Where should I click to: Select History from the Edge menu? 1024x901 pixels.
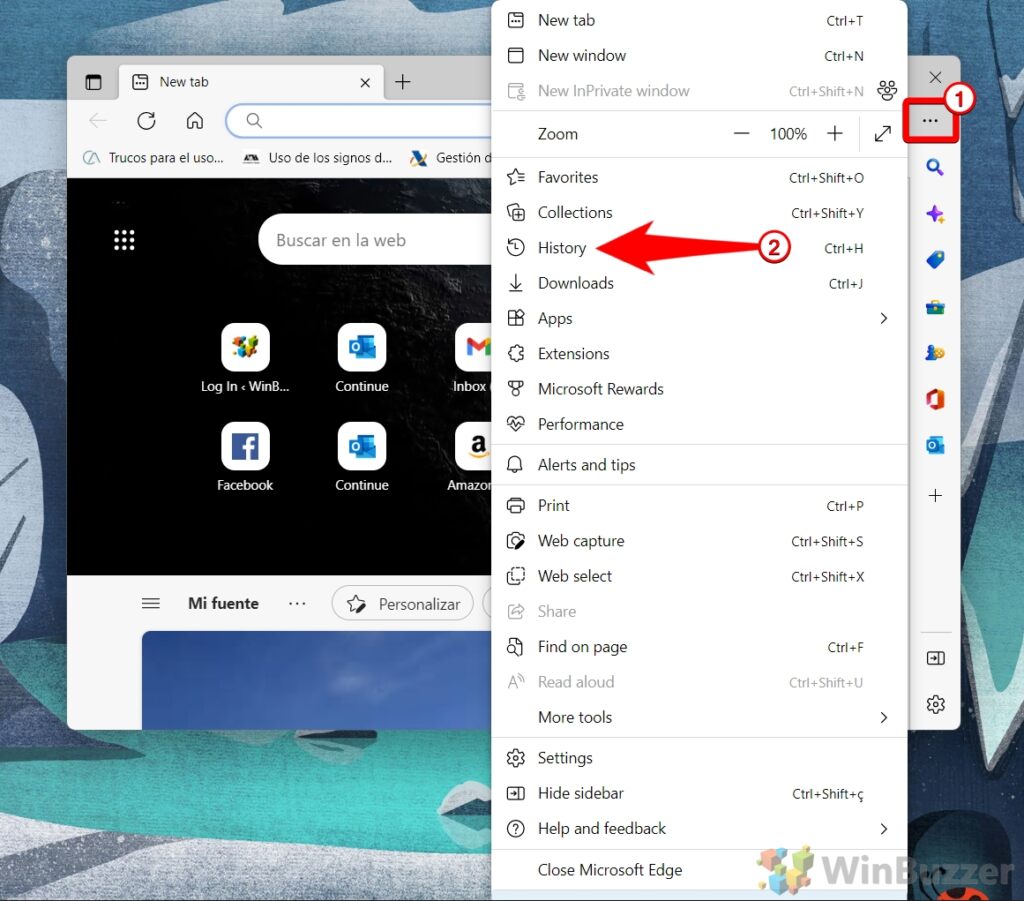click(561, 247)
